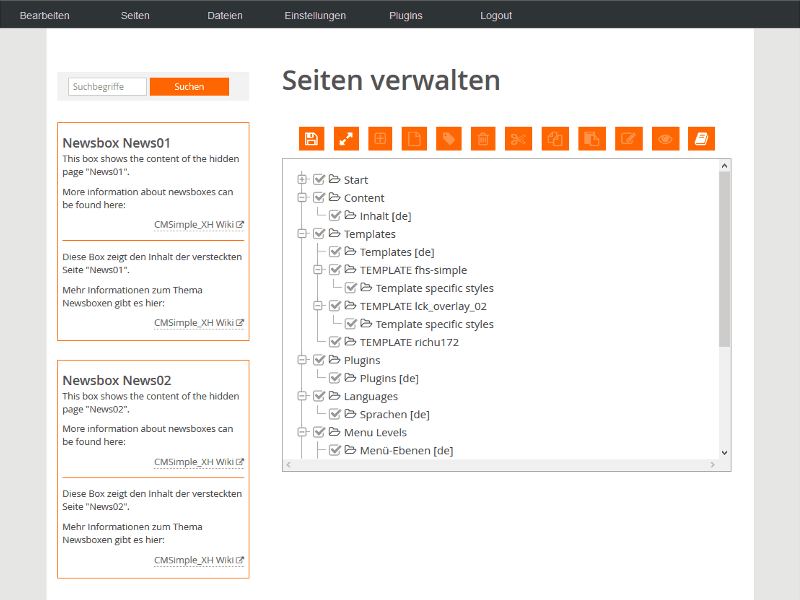Image resolution: width=800 pixels, height=600 pixels.
Task: Uncheck the Start page checkbox
Action: point(319,179)
